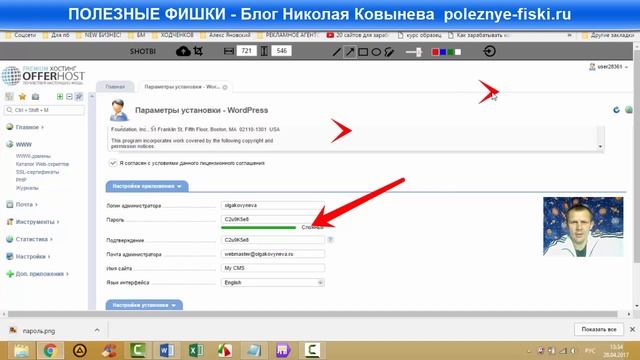
Task: Click the pin icon in sidebar toolbar
Action: pyautogui.click(x=79, y=96)
